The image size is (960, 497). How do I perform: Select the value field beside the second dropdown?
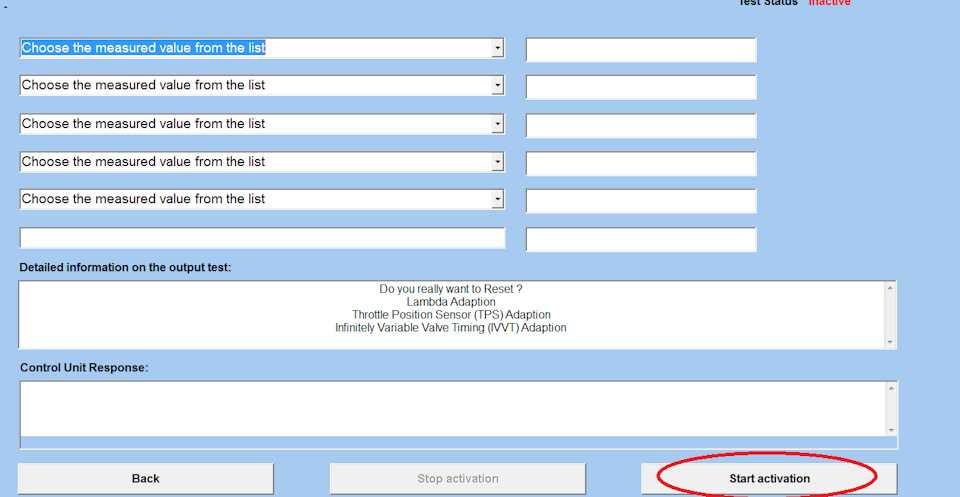pos(641,87)
